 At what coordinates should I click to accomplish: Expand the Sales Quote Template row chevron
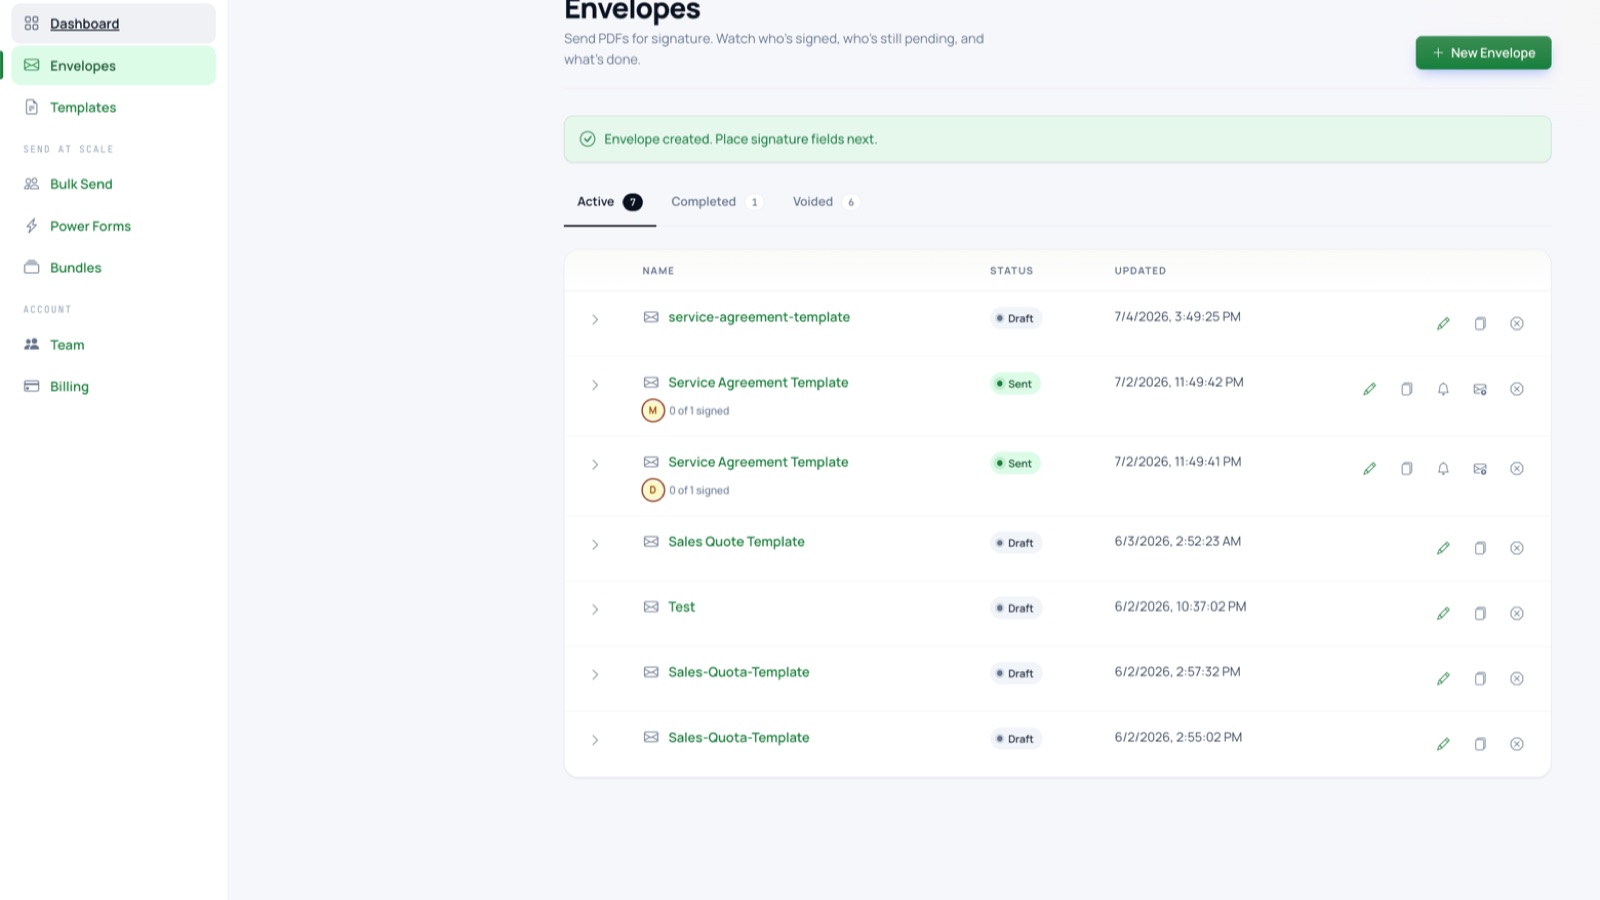595,545
